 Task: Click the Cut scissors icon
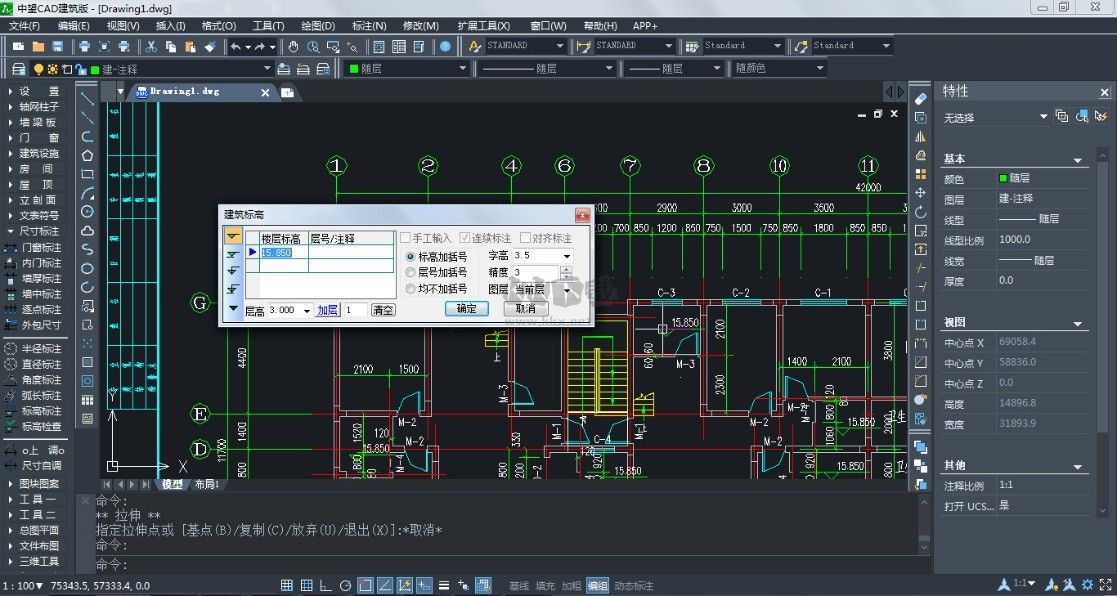pyautogui.click(x=151, y=46)
